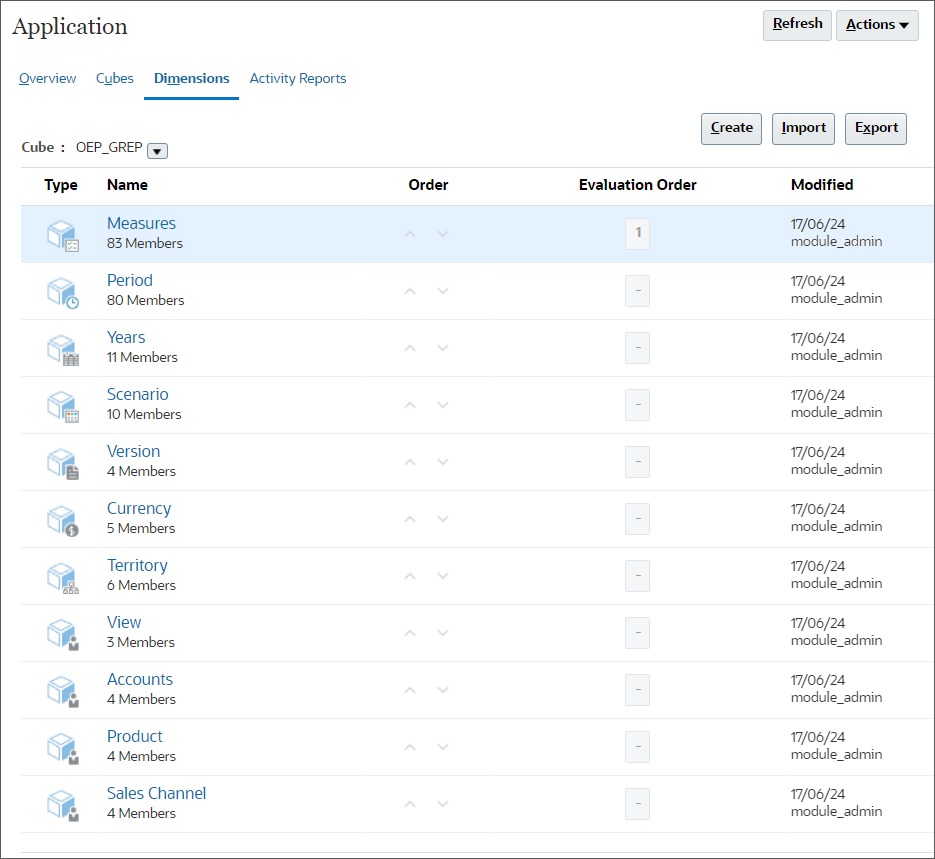Move Years dimension up

pyautogui.click(x=410, y=348)
